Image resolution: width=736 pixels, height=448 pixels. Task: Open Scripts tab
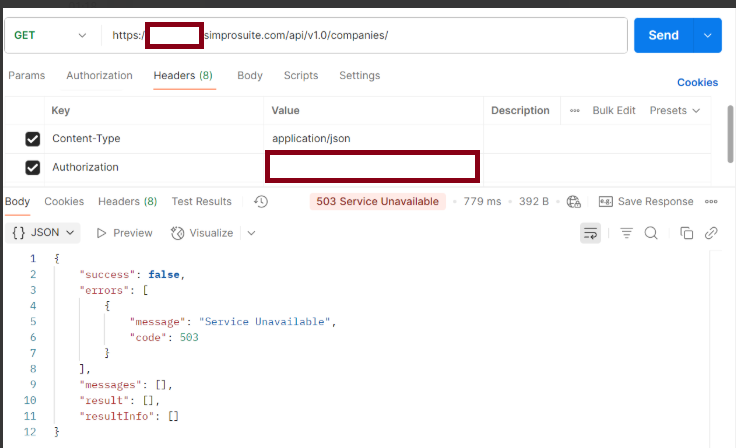pos(301,76)
